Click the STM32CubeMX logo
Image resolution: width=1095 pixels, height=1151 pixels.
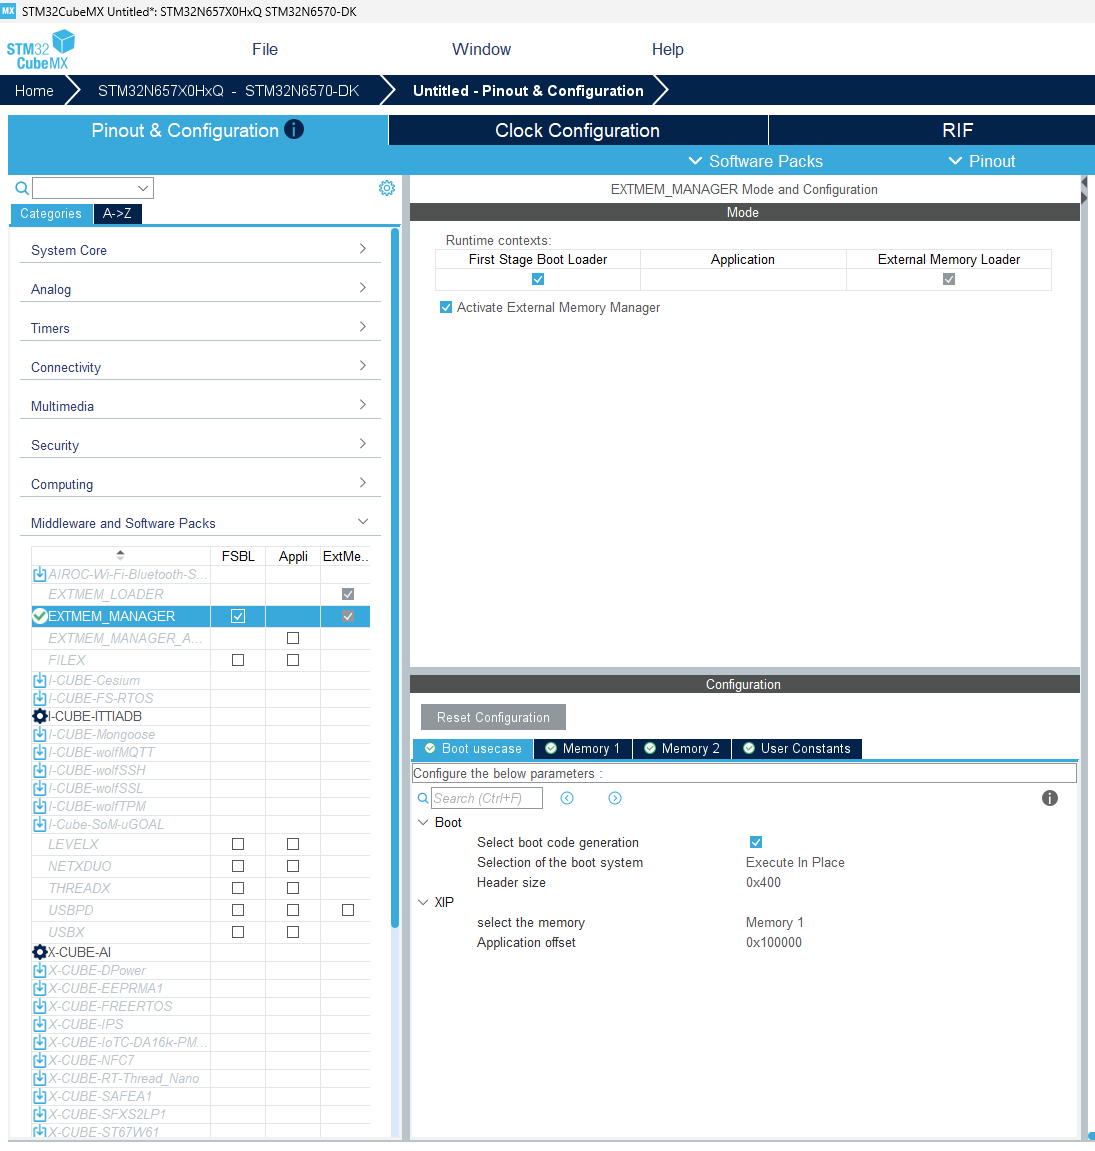[x=41, y=49]
